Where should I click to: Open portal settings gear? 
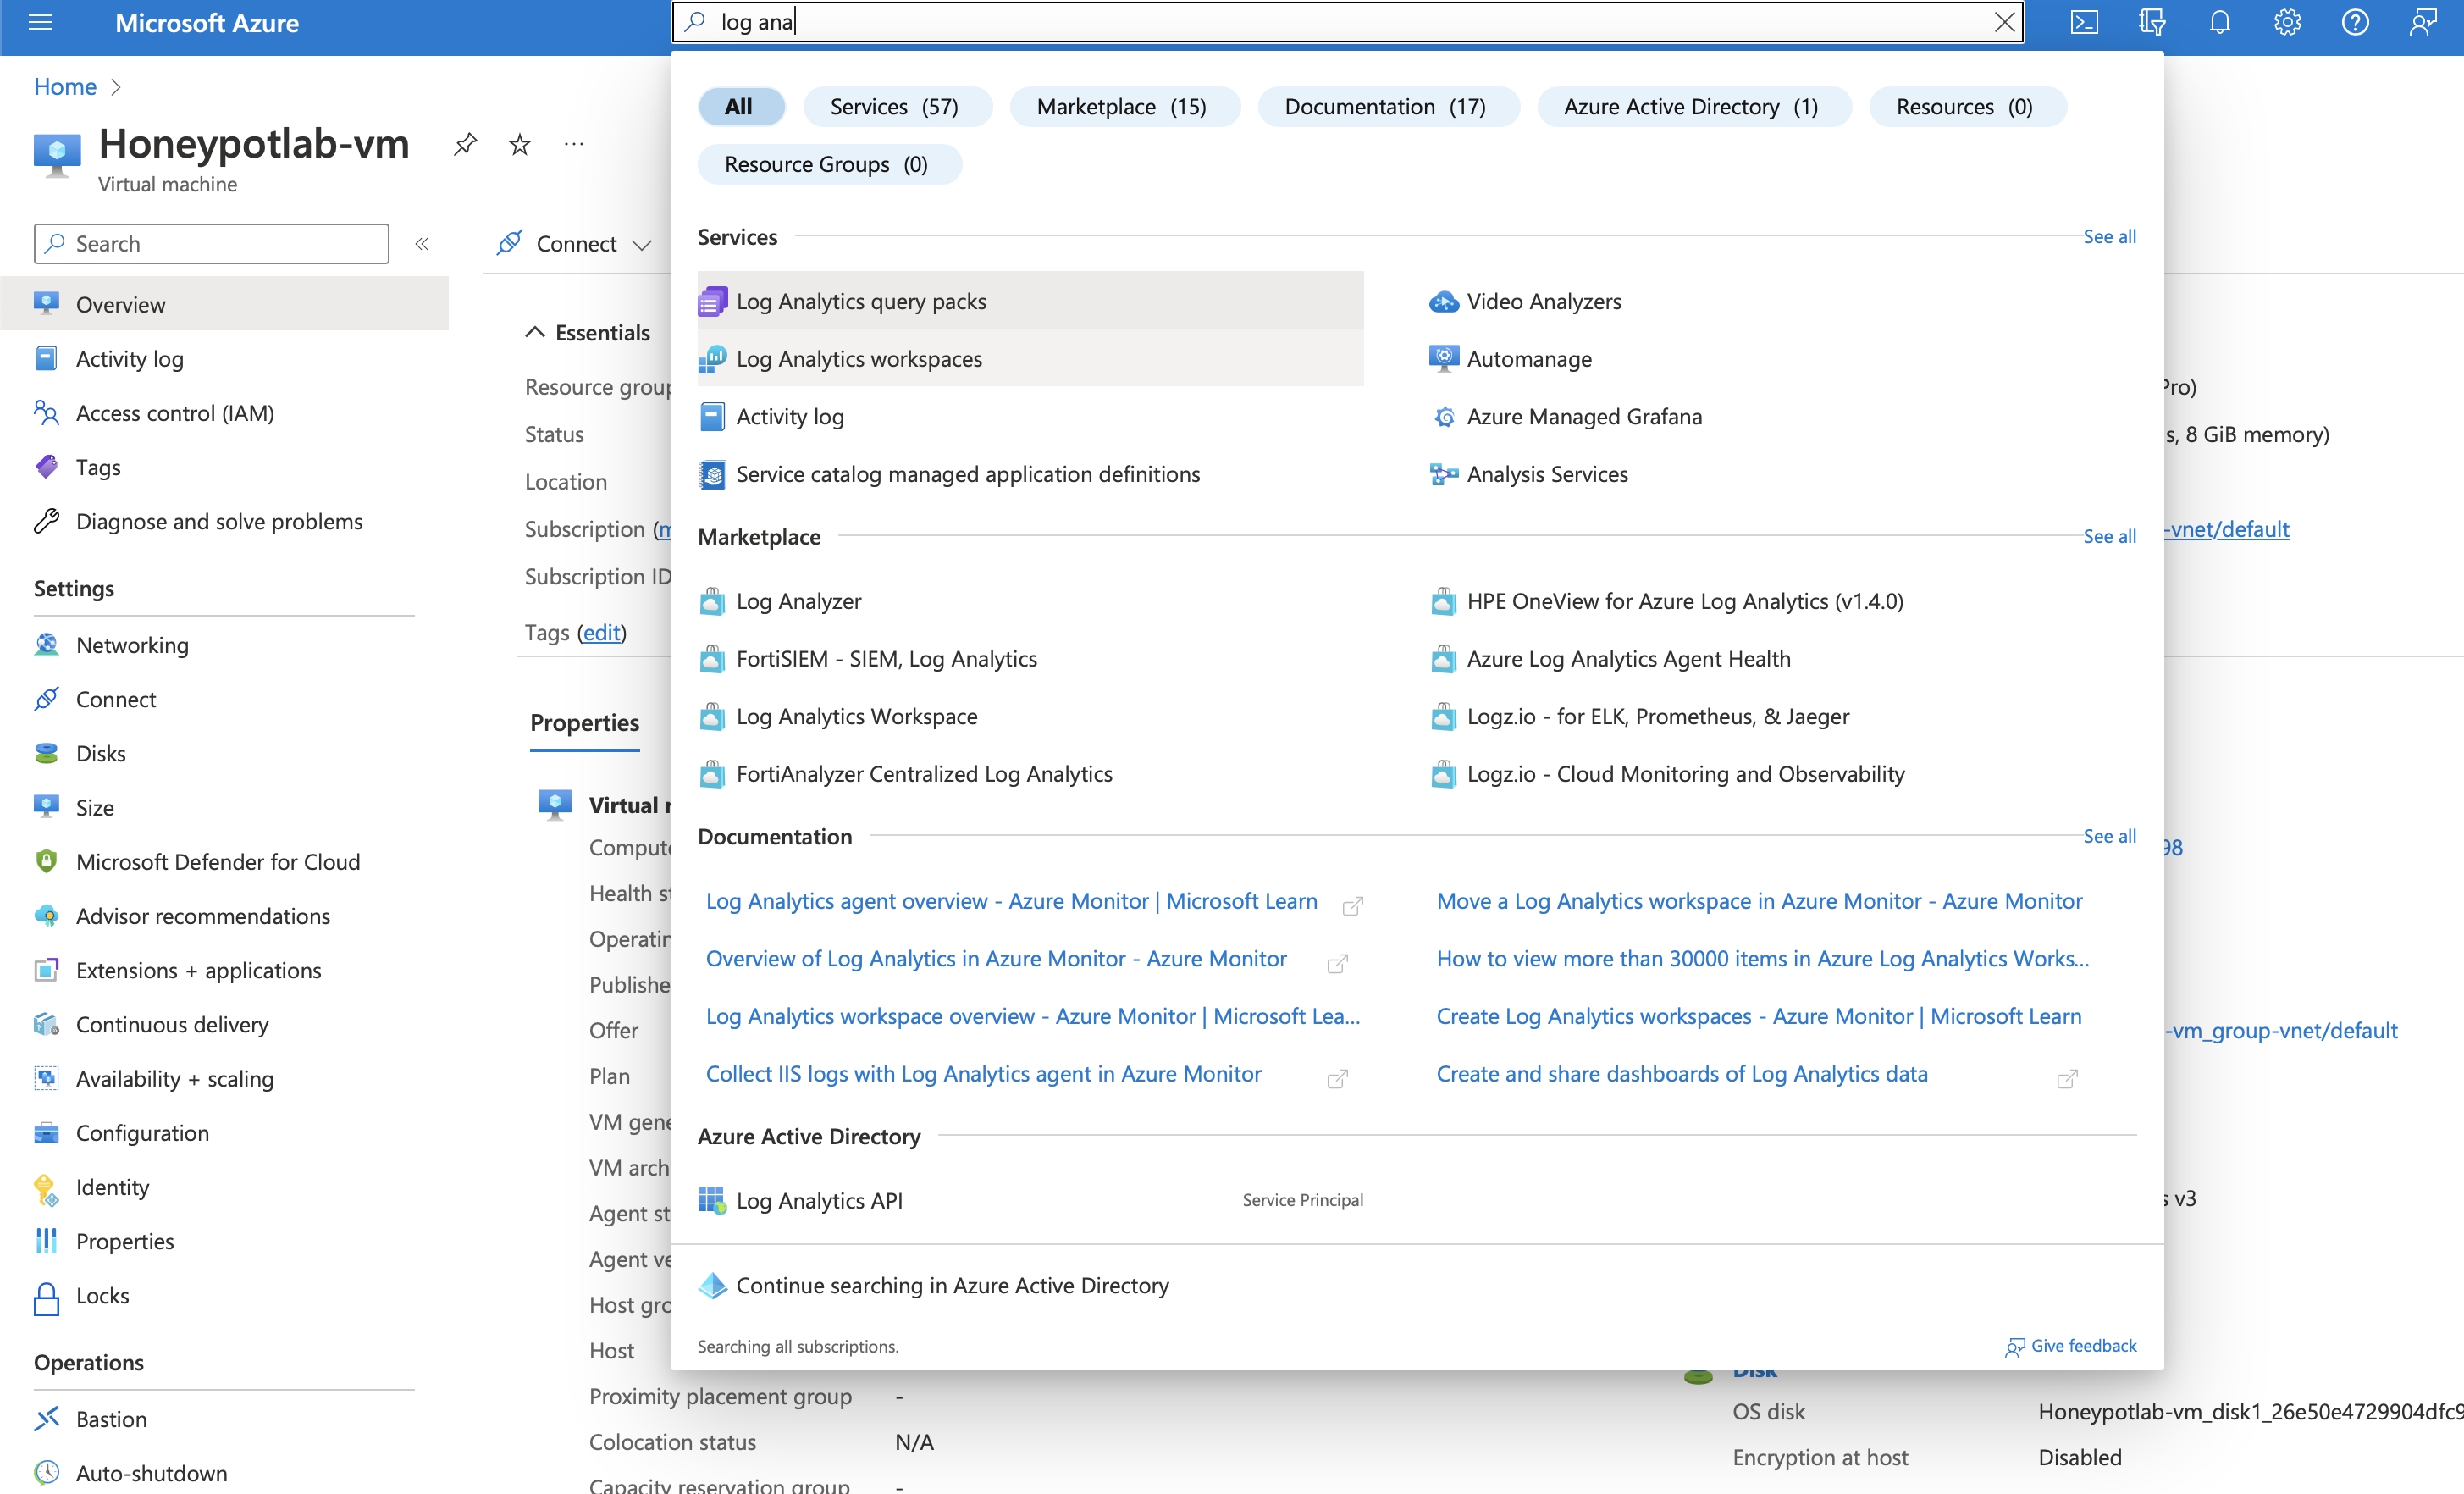(2288, 22)
